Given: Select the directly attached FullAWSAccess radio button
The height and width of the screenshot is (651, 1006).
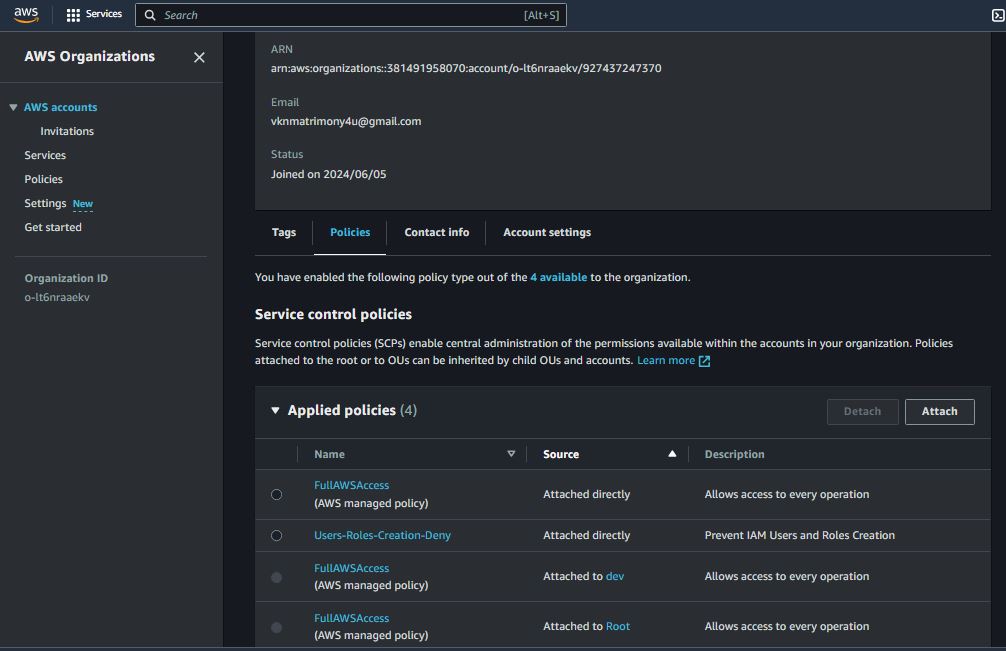Looking at the screenshot, I should [277, 494].
